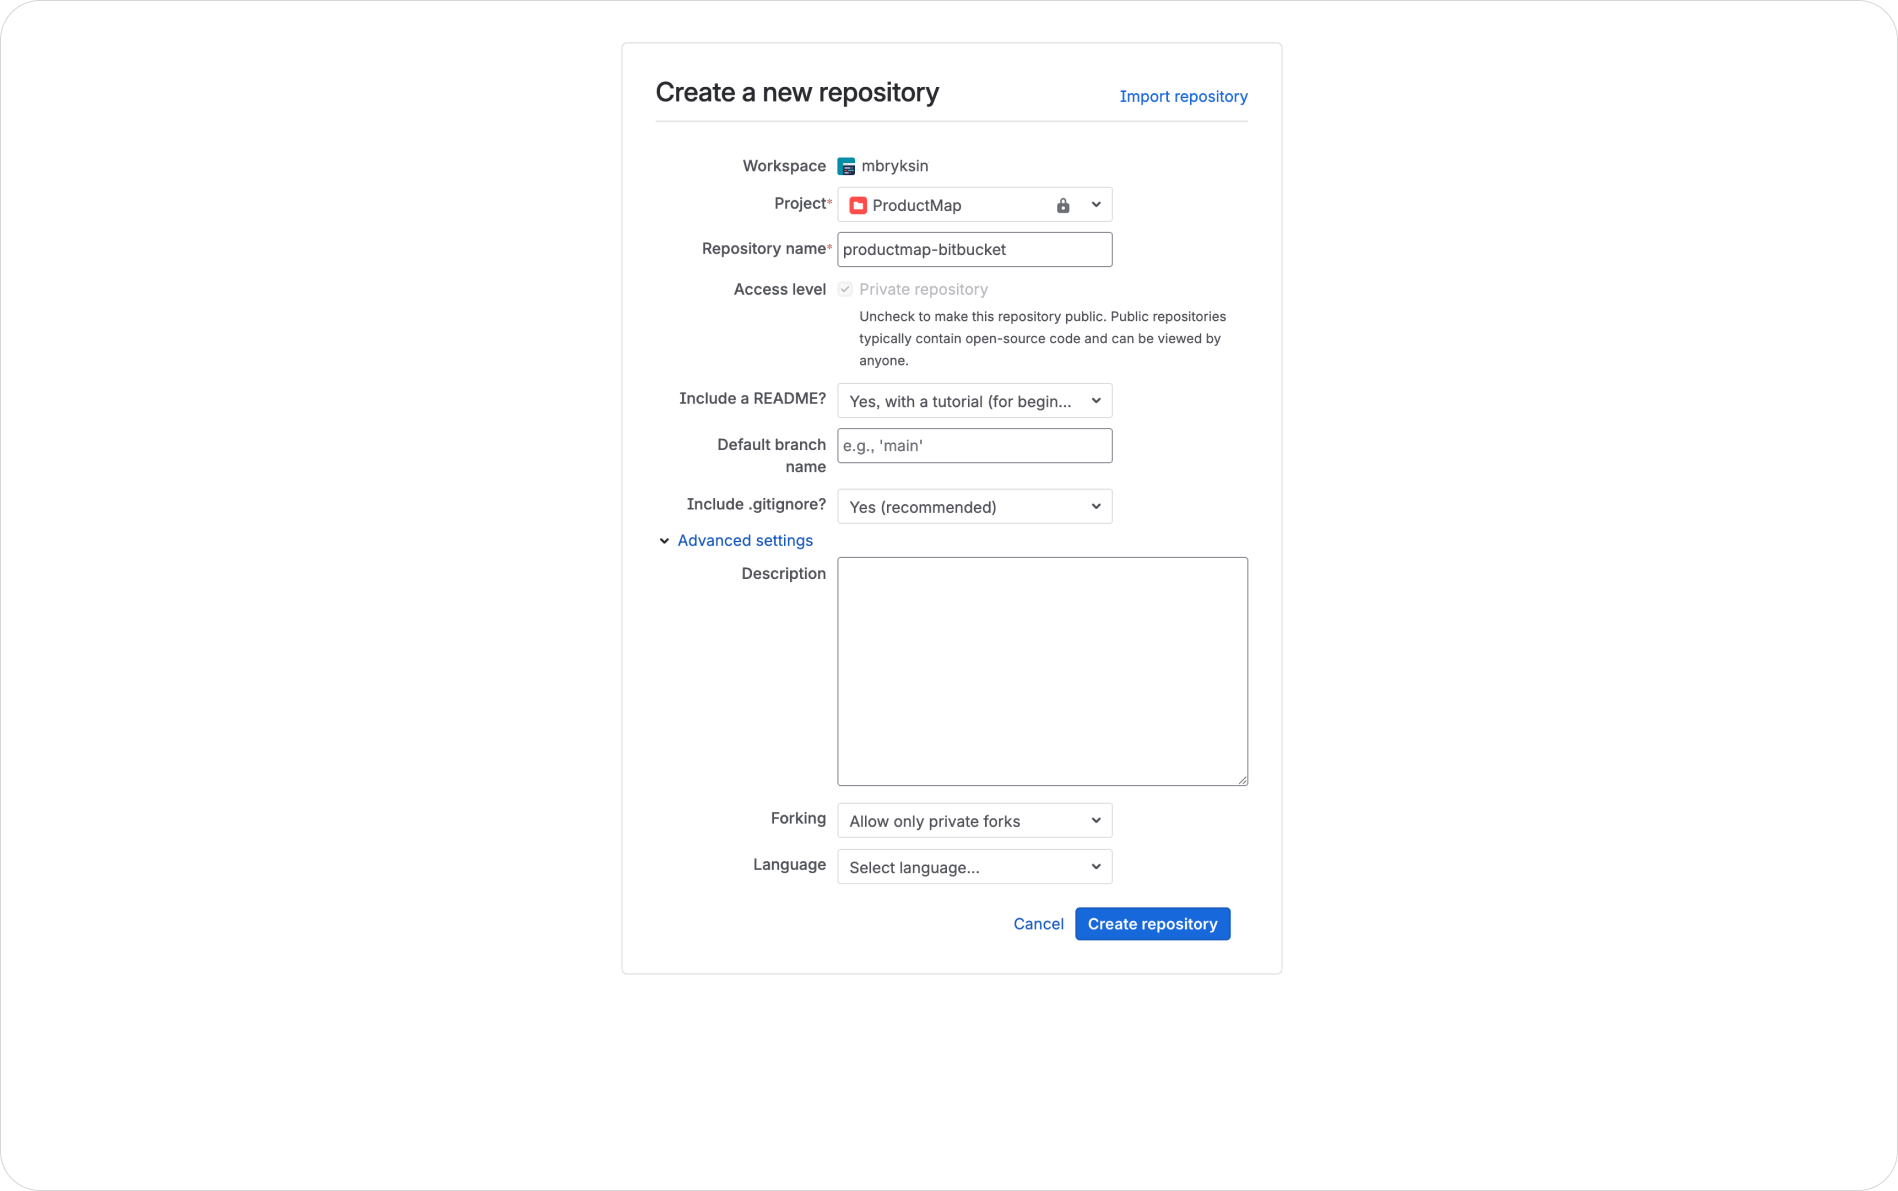Click the Repository name label
The height and width of the screenshot is (1191, 1898).
pos(765,248)
